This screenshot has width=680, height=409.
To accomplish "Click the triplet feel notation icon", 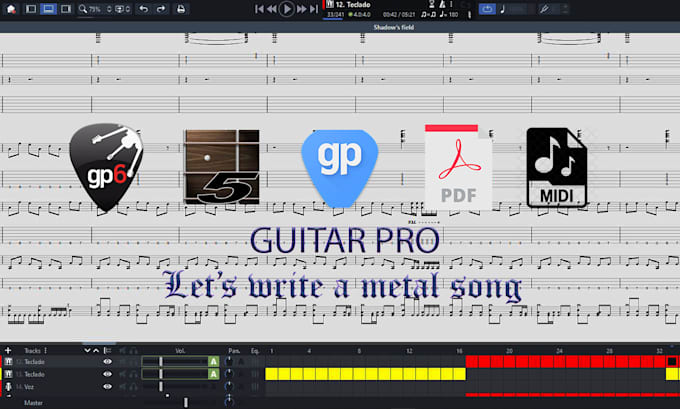I will pyautogui.click(x=428, y=15).
